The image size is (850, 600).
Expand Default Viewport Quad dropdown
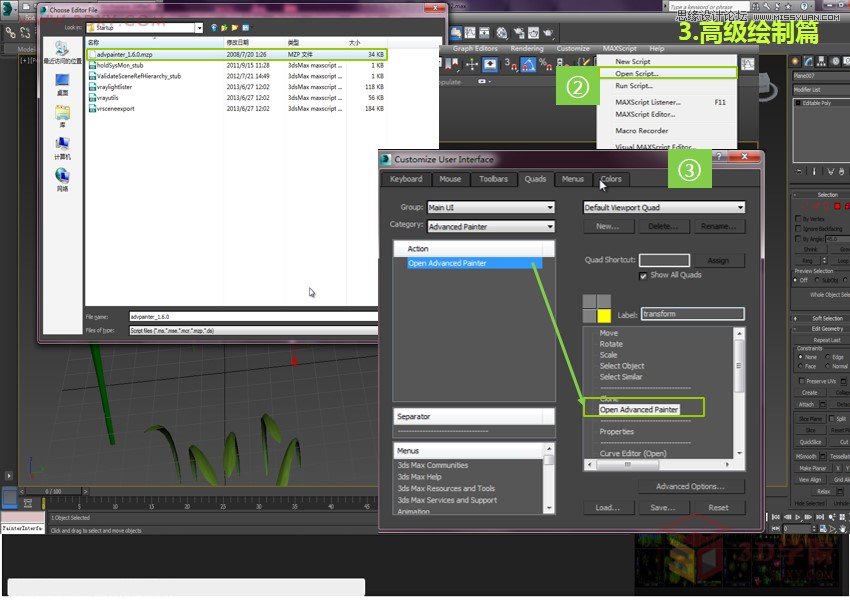664,208
